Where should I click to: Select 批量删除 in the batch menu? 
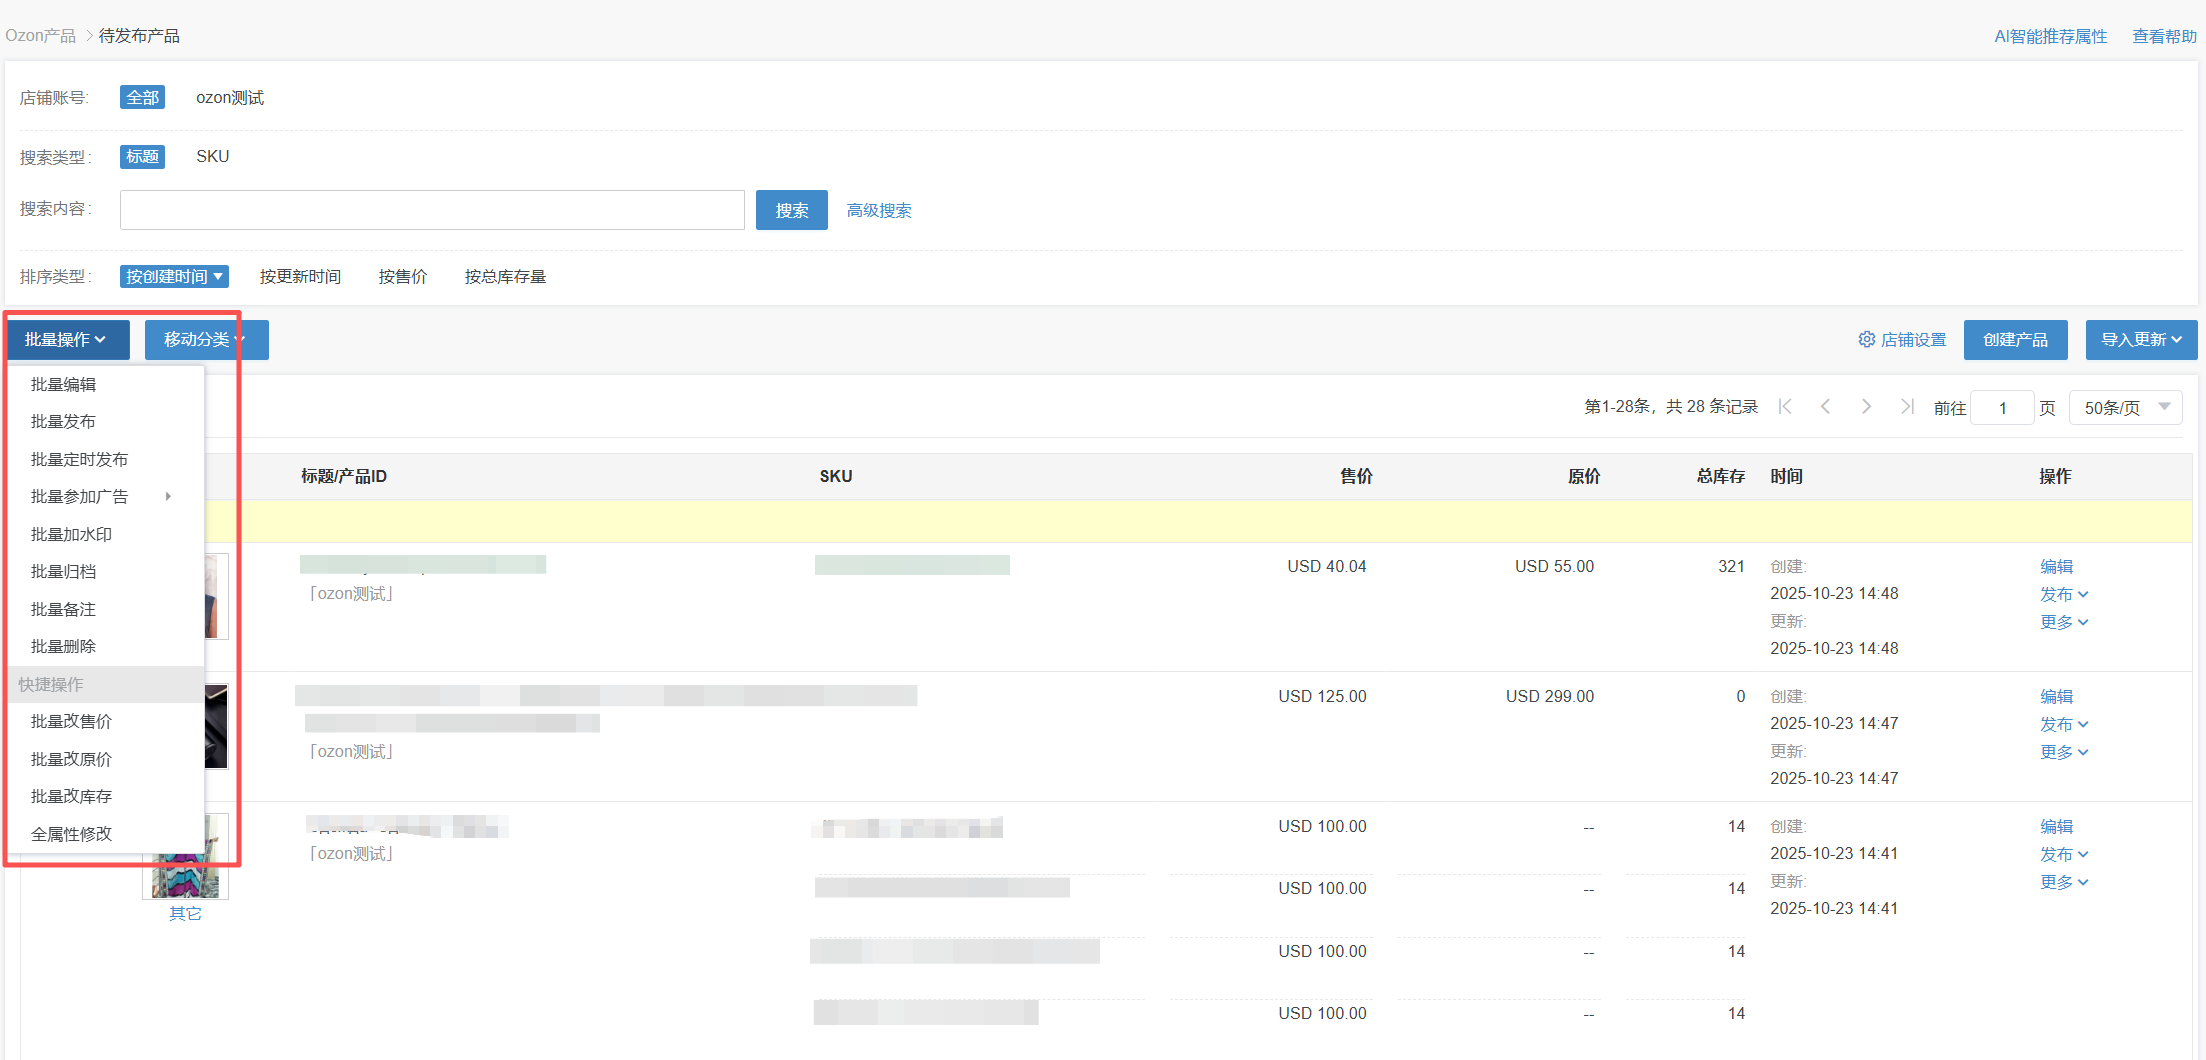click(63, 647)
